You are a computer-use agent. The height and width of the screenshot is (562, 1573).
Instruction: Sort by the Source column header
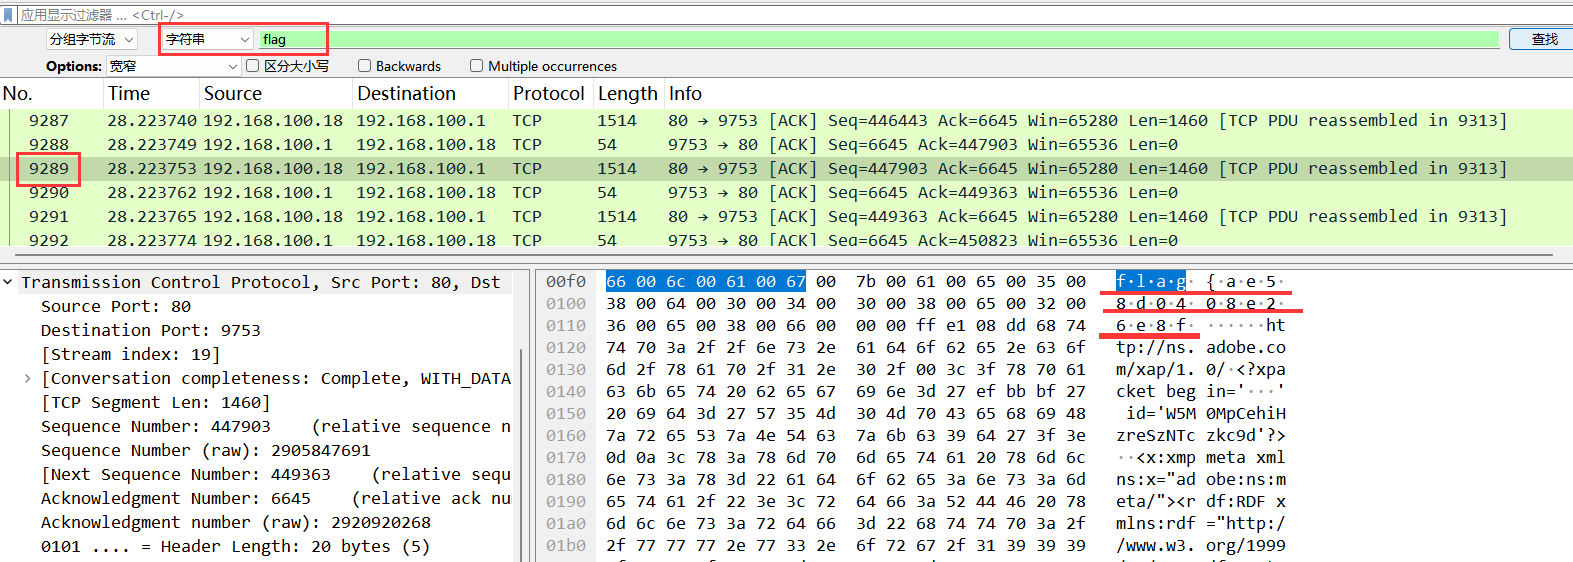tap(276, 93)
